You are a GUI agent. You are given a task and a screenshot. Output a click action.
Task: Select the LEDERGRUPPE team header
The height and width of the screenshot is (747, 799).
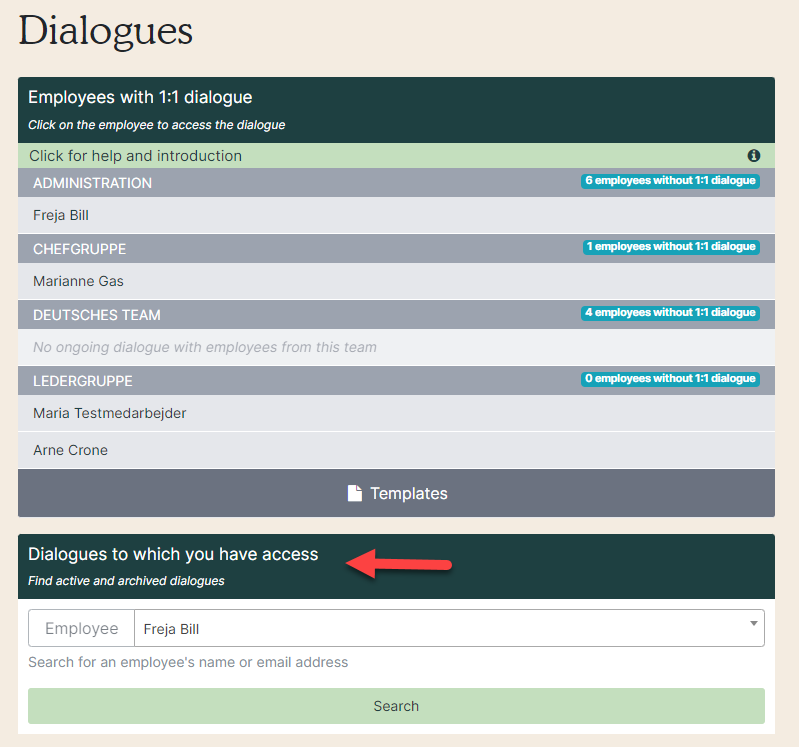[x=83, y=381]
